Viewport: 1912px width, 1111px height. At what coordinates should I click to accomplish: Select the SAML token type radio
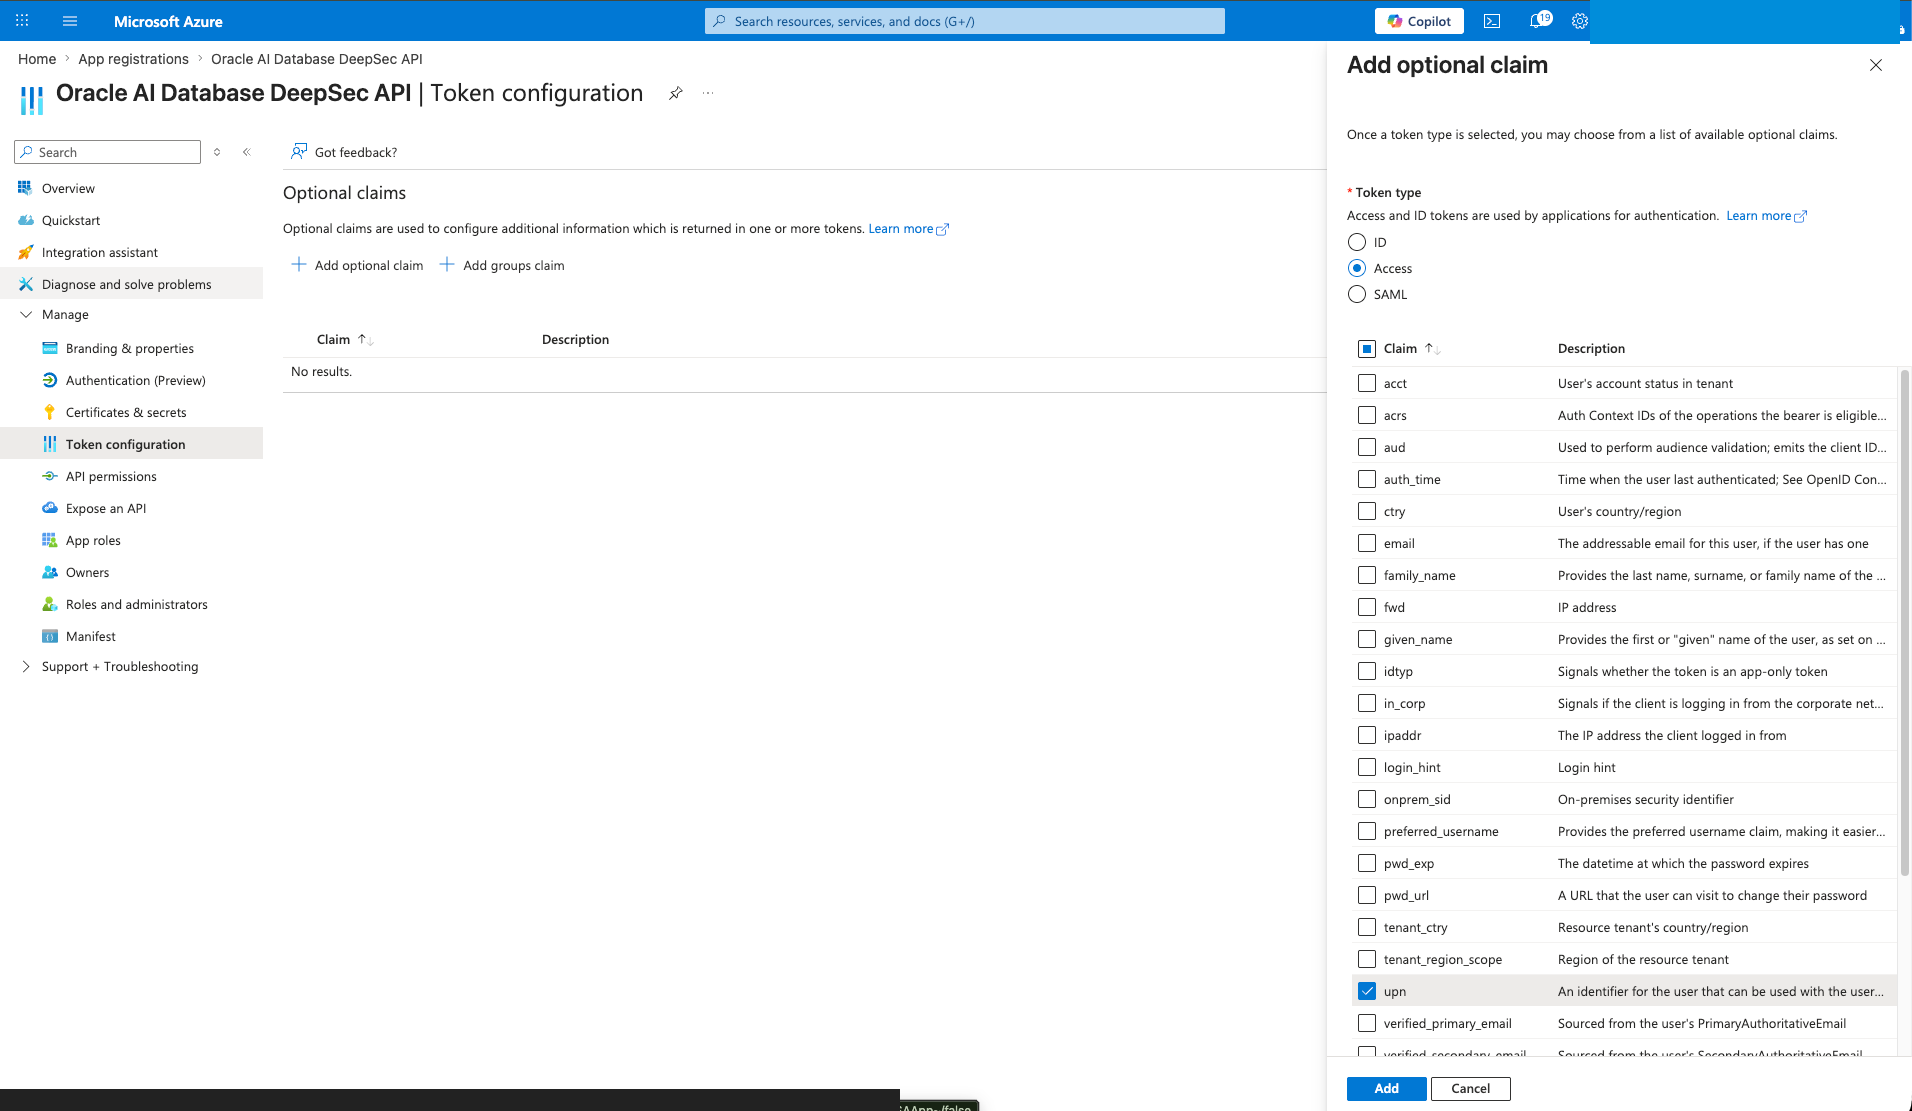point(1357,294)
